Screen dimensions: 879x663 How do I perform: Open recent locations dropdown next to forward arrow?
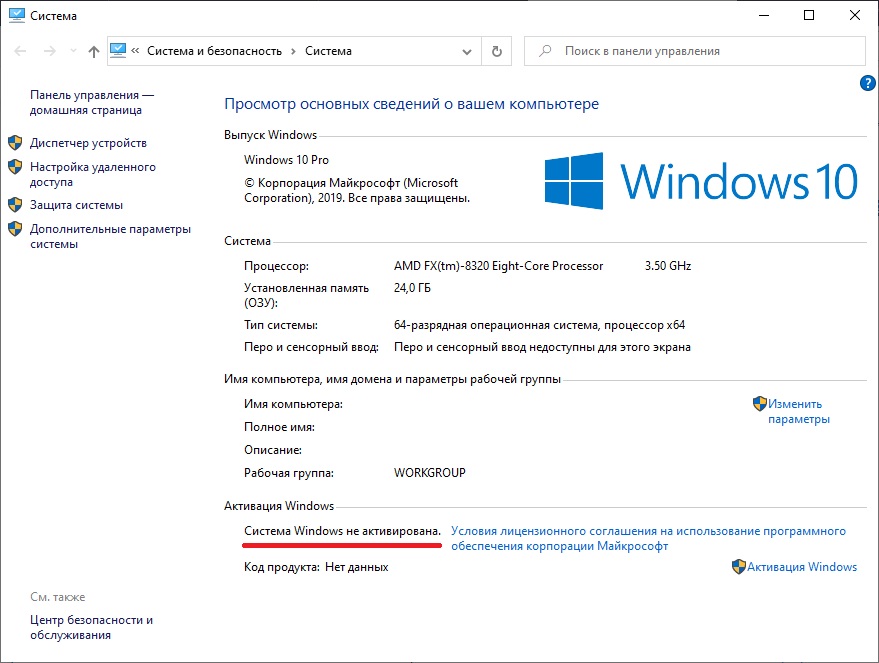click(x=73, y=51)
